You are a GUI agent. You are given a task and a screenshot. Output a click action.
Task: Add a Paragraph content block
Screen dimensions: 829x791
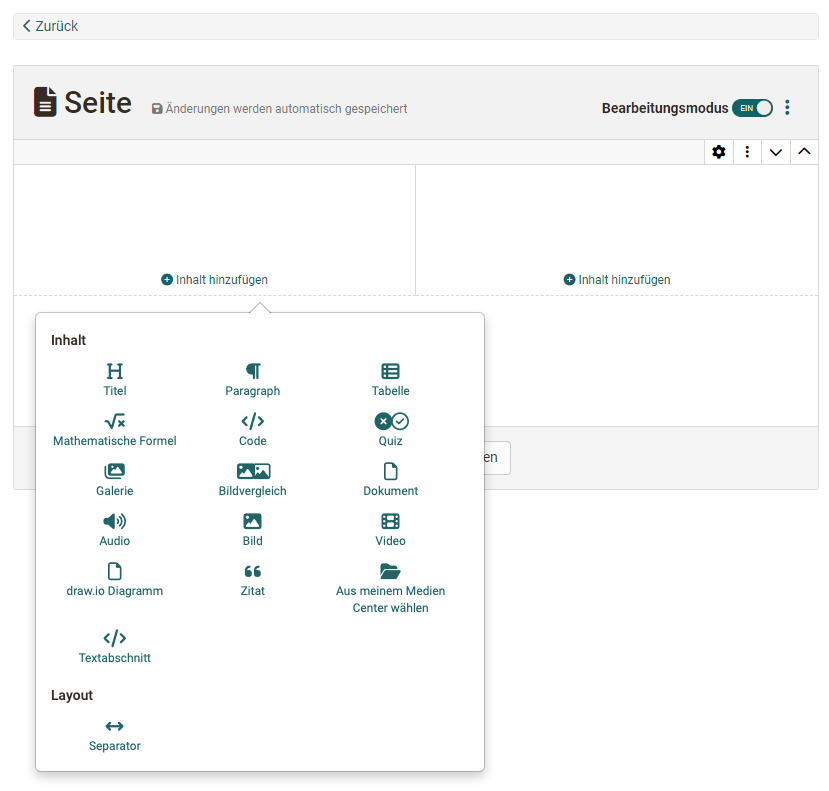pos(253,380)
